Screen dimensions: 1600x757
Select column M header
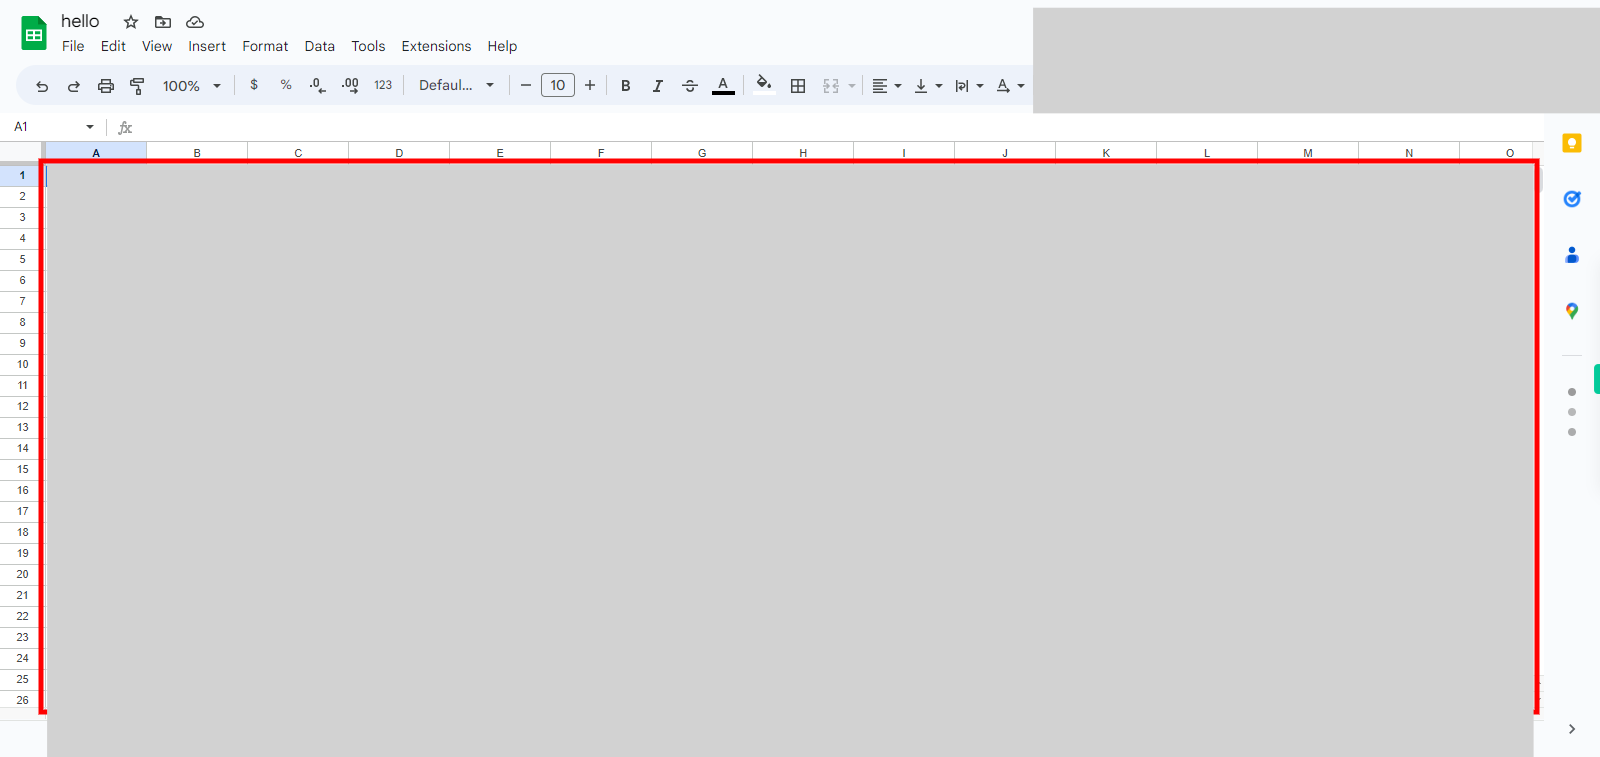1308,152
